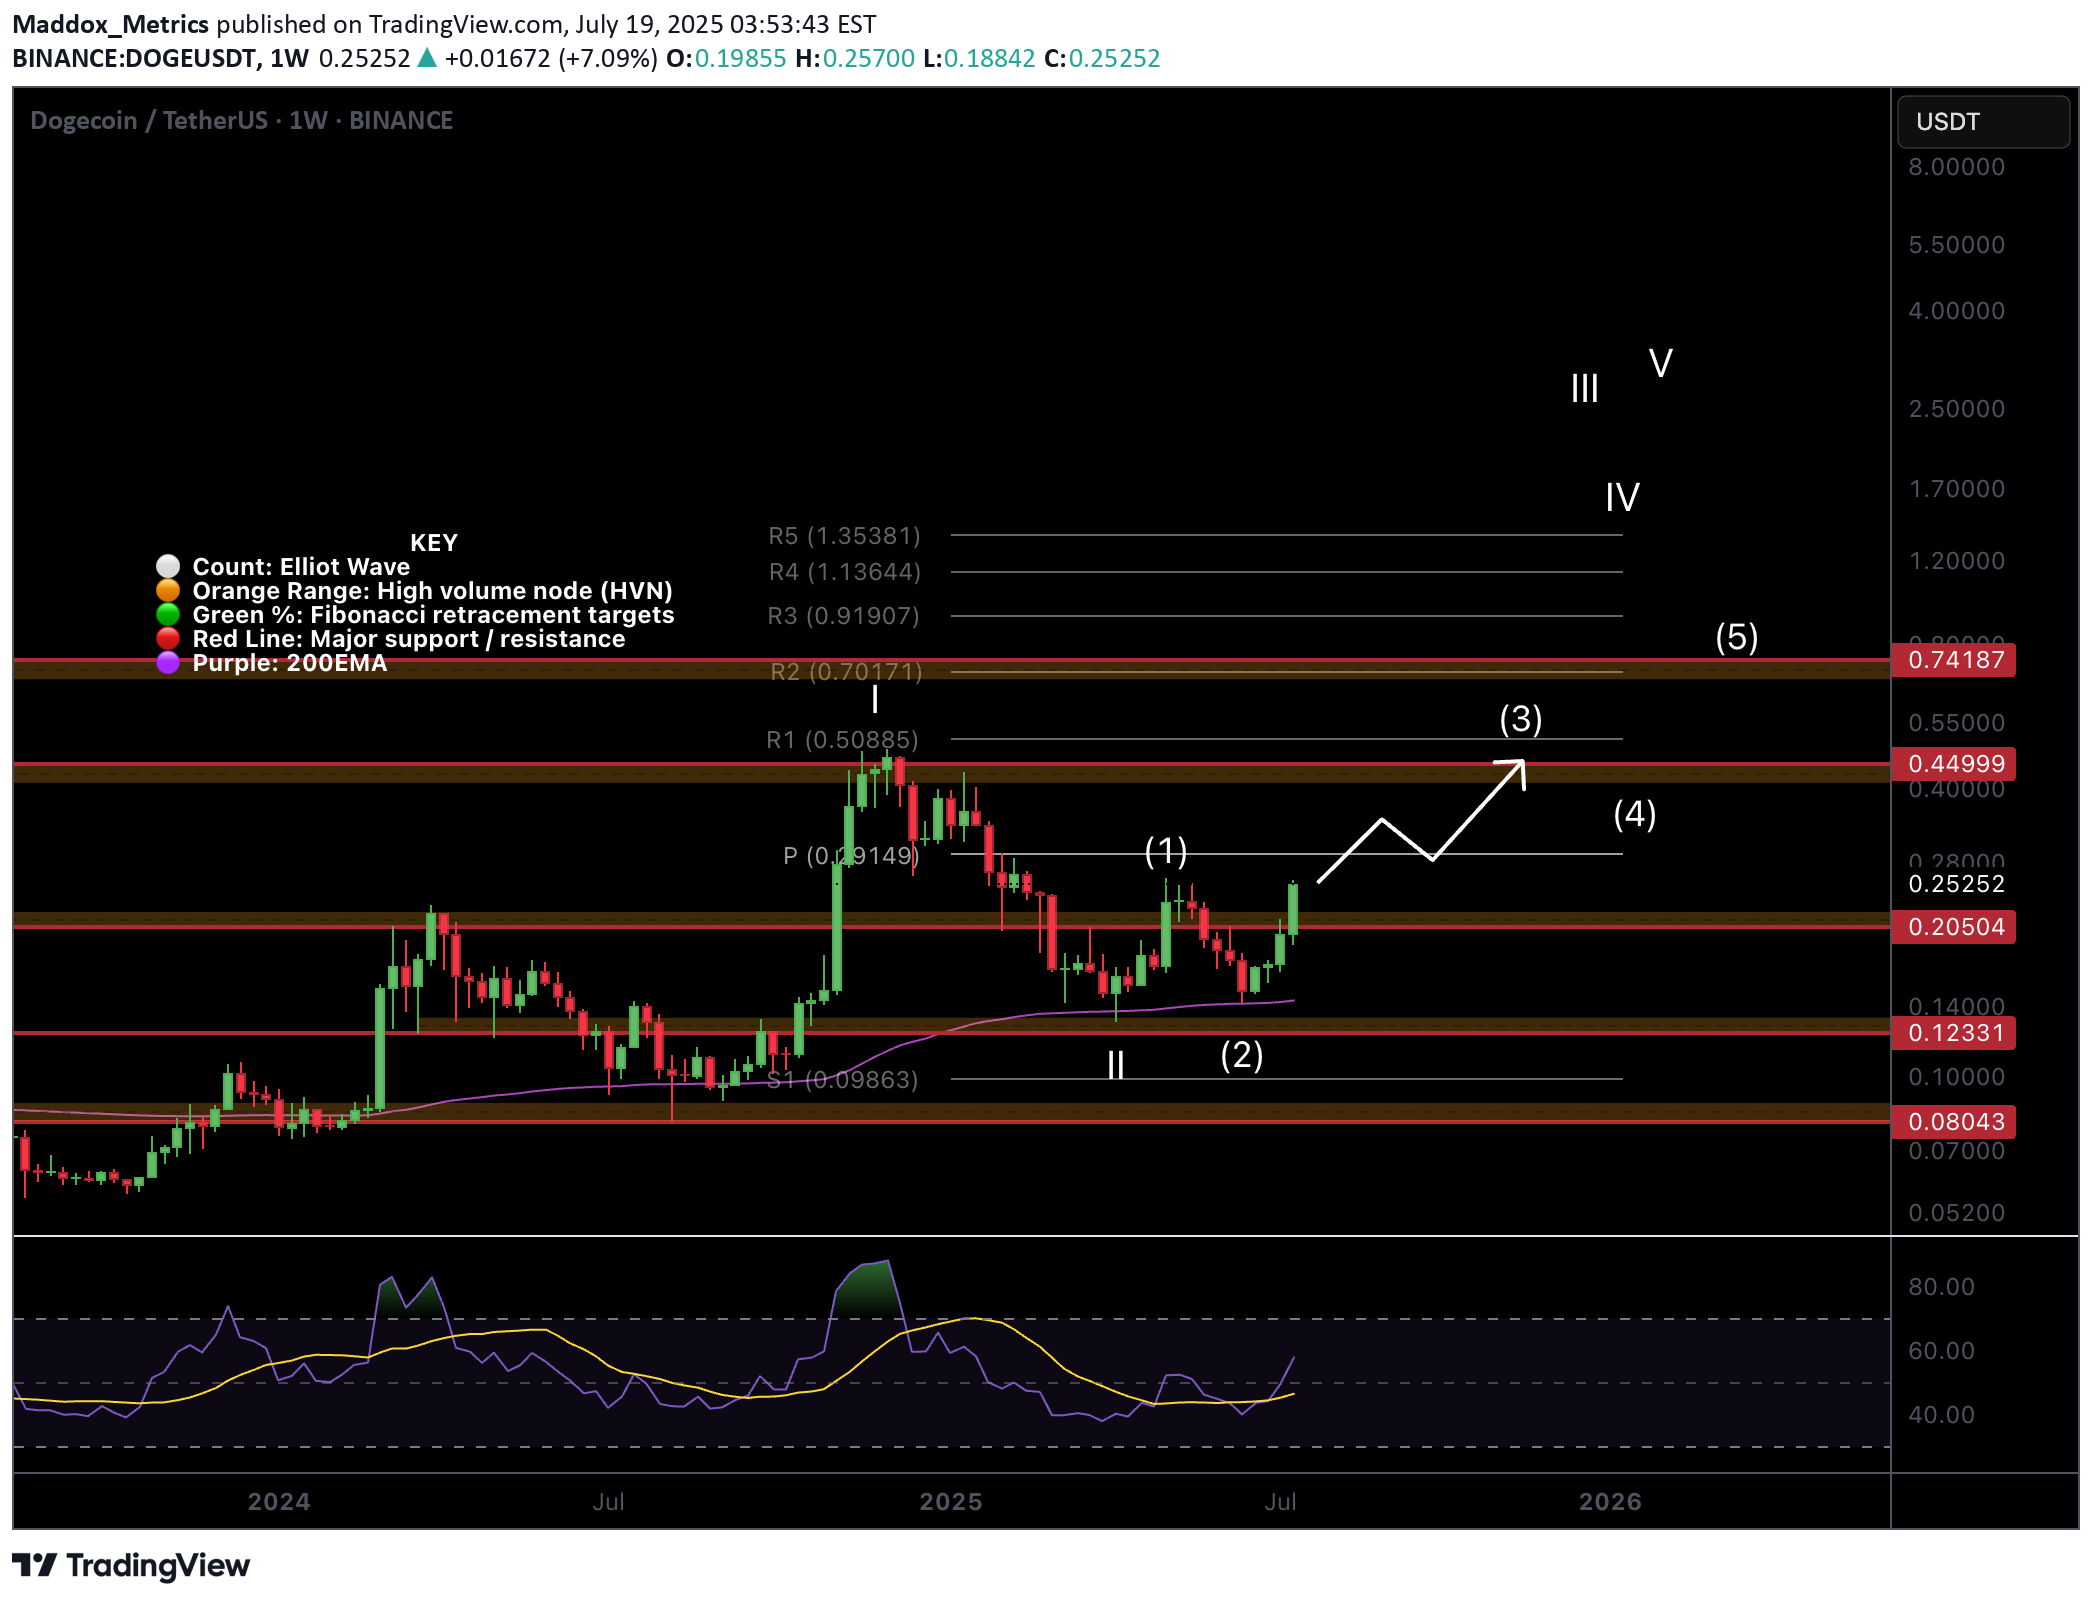Click the 2024 time axis label
2092x1602 pixels.
[x=279, y=1501]
